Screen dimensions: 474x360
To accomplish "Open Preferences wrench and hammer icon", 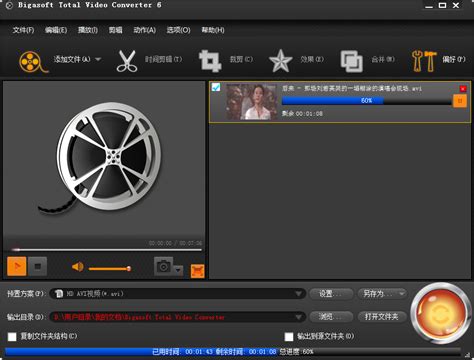I will click(424, 61).
